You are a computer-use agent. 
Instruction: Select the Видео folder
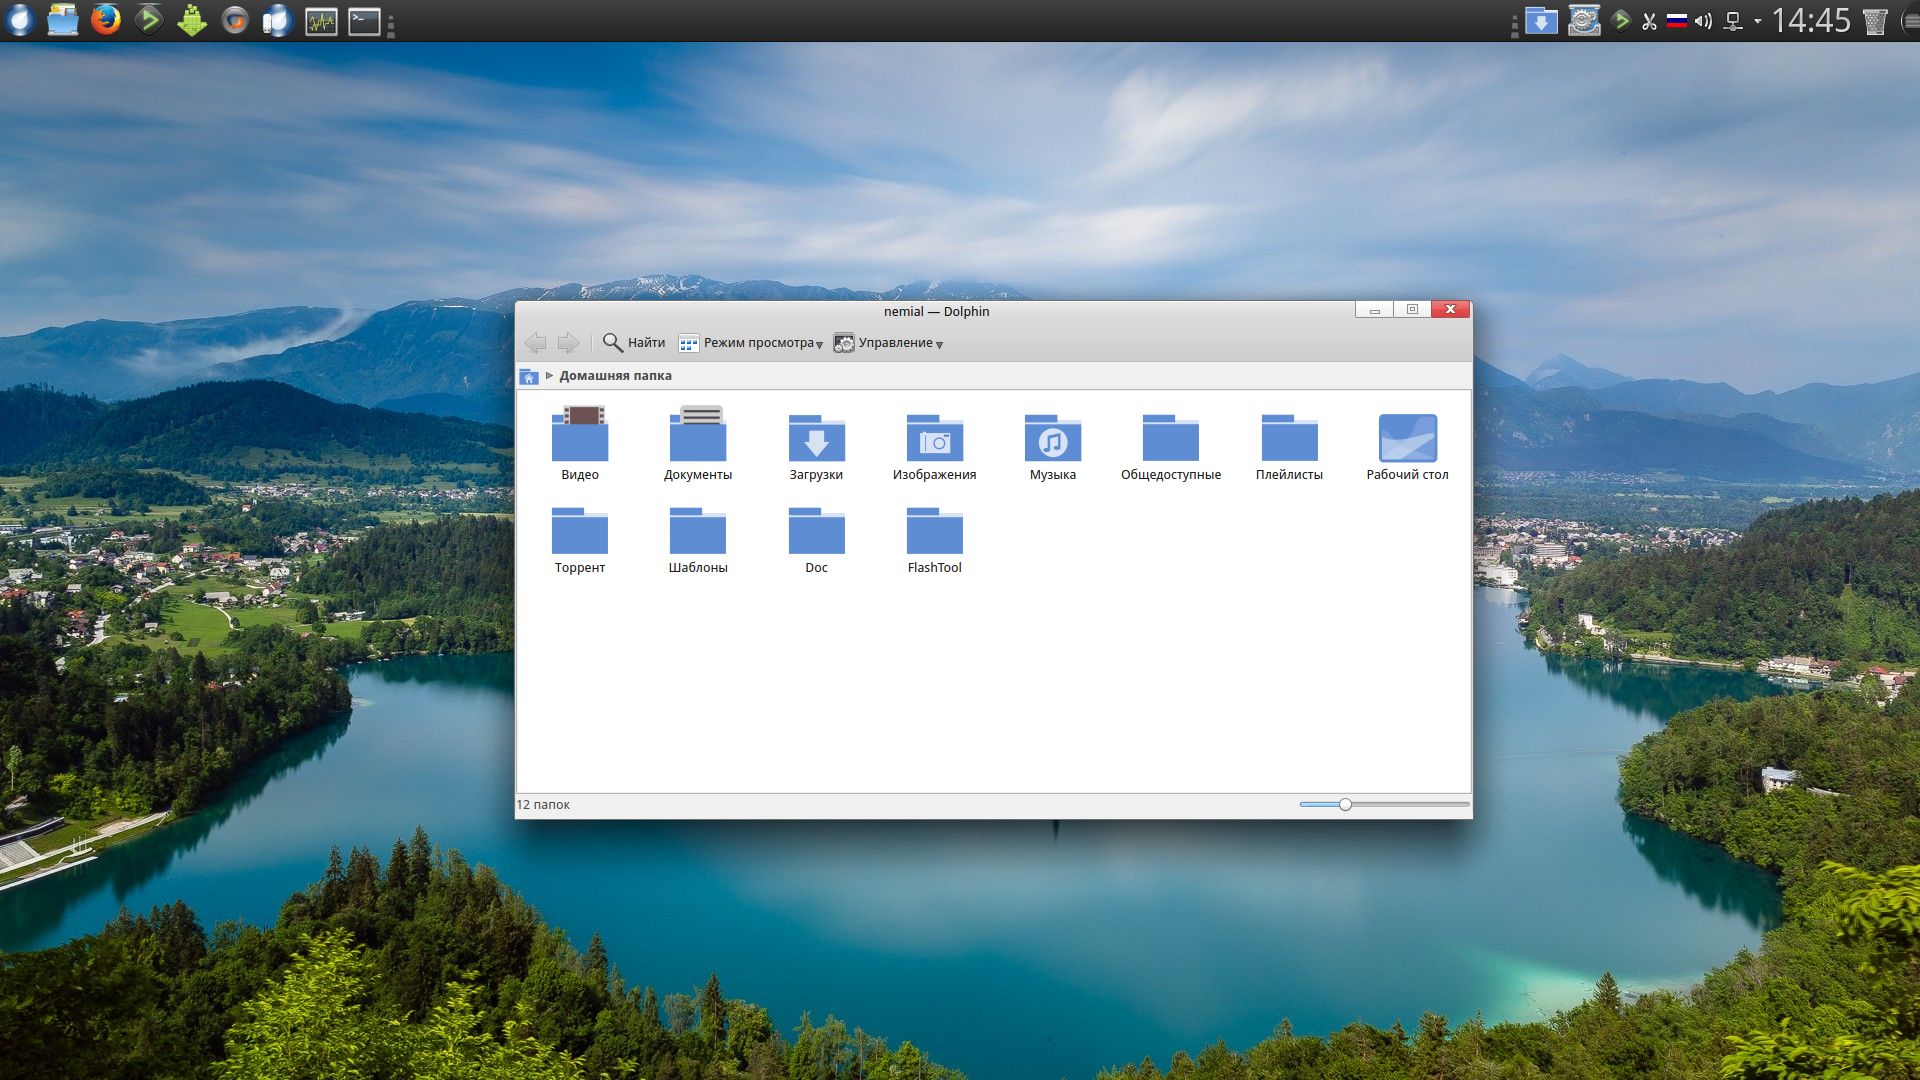point(580,443)
